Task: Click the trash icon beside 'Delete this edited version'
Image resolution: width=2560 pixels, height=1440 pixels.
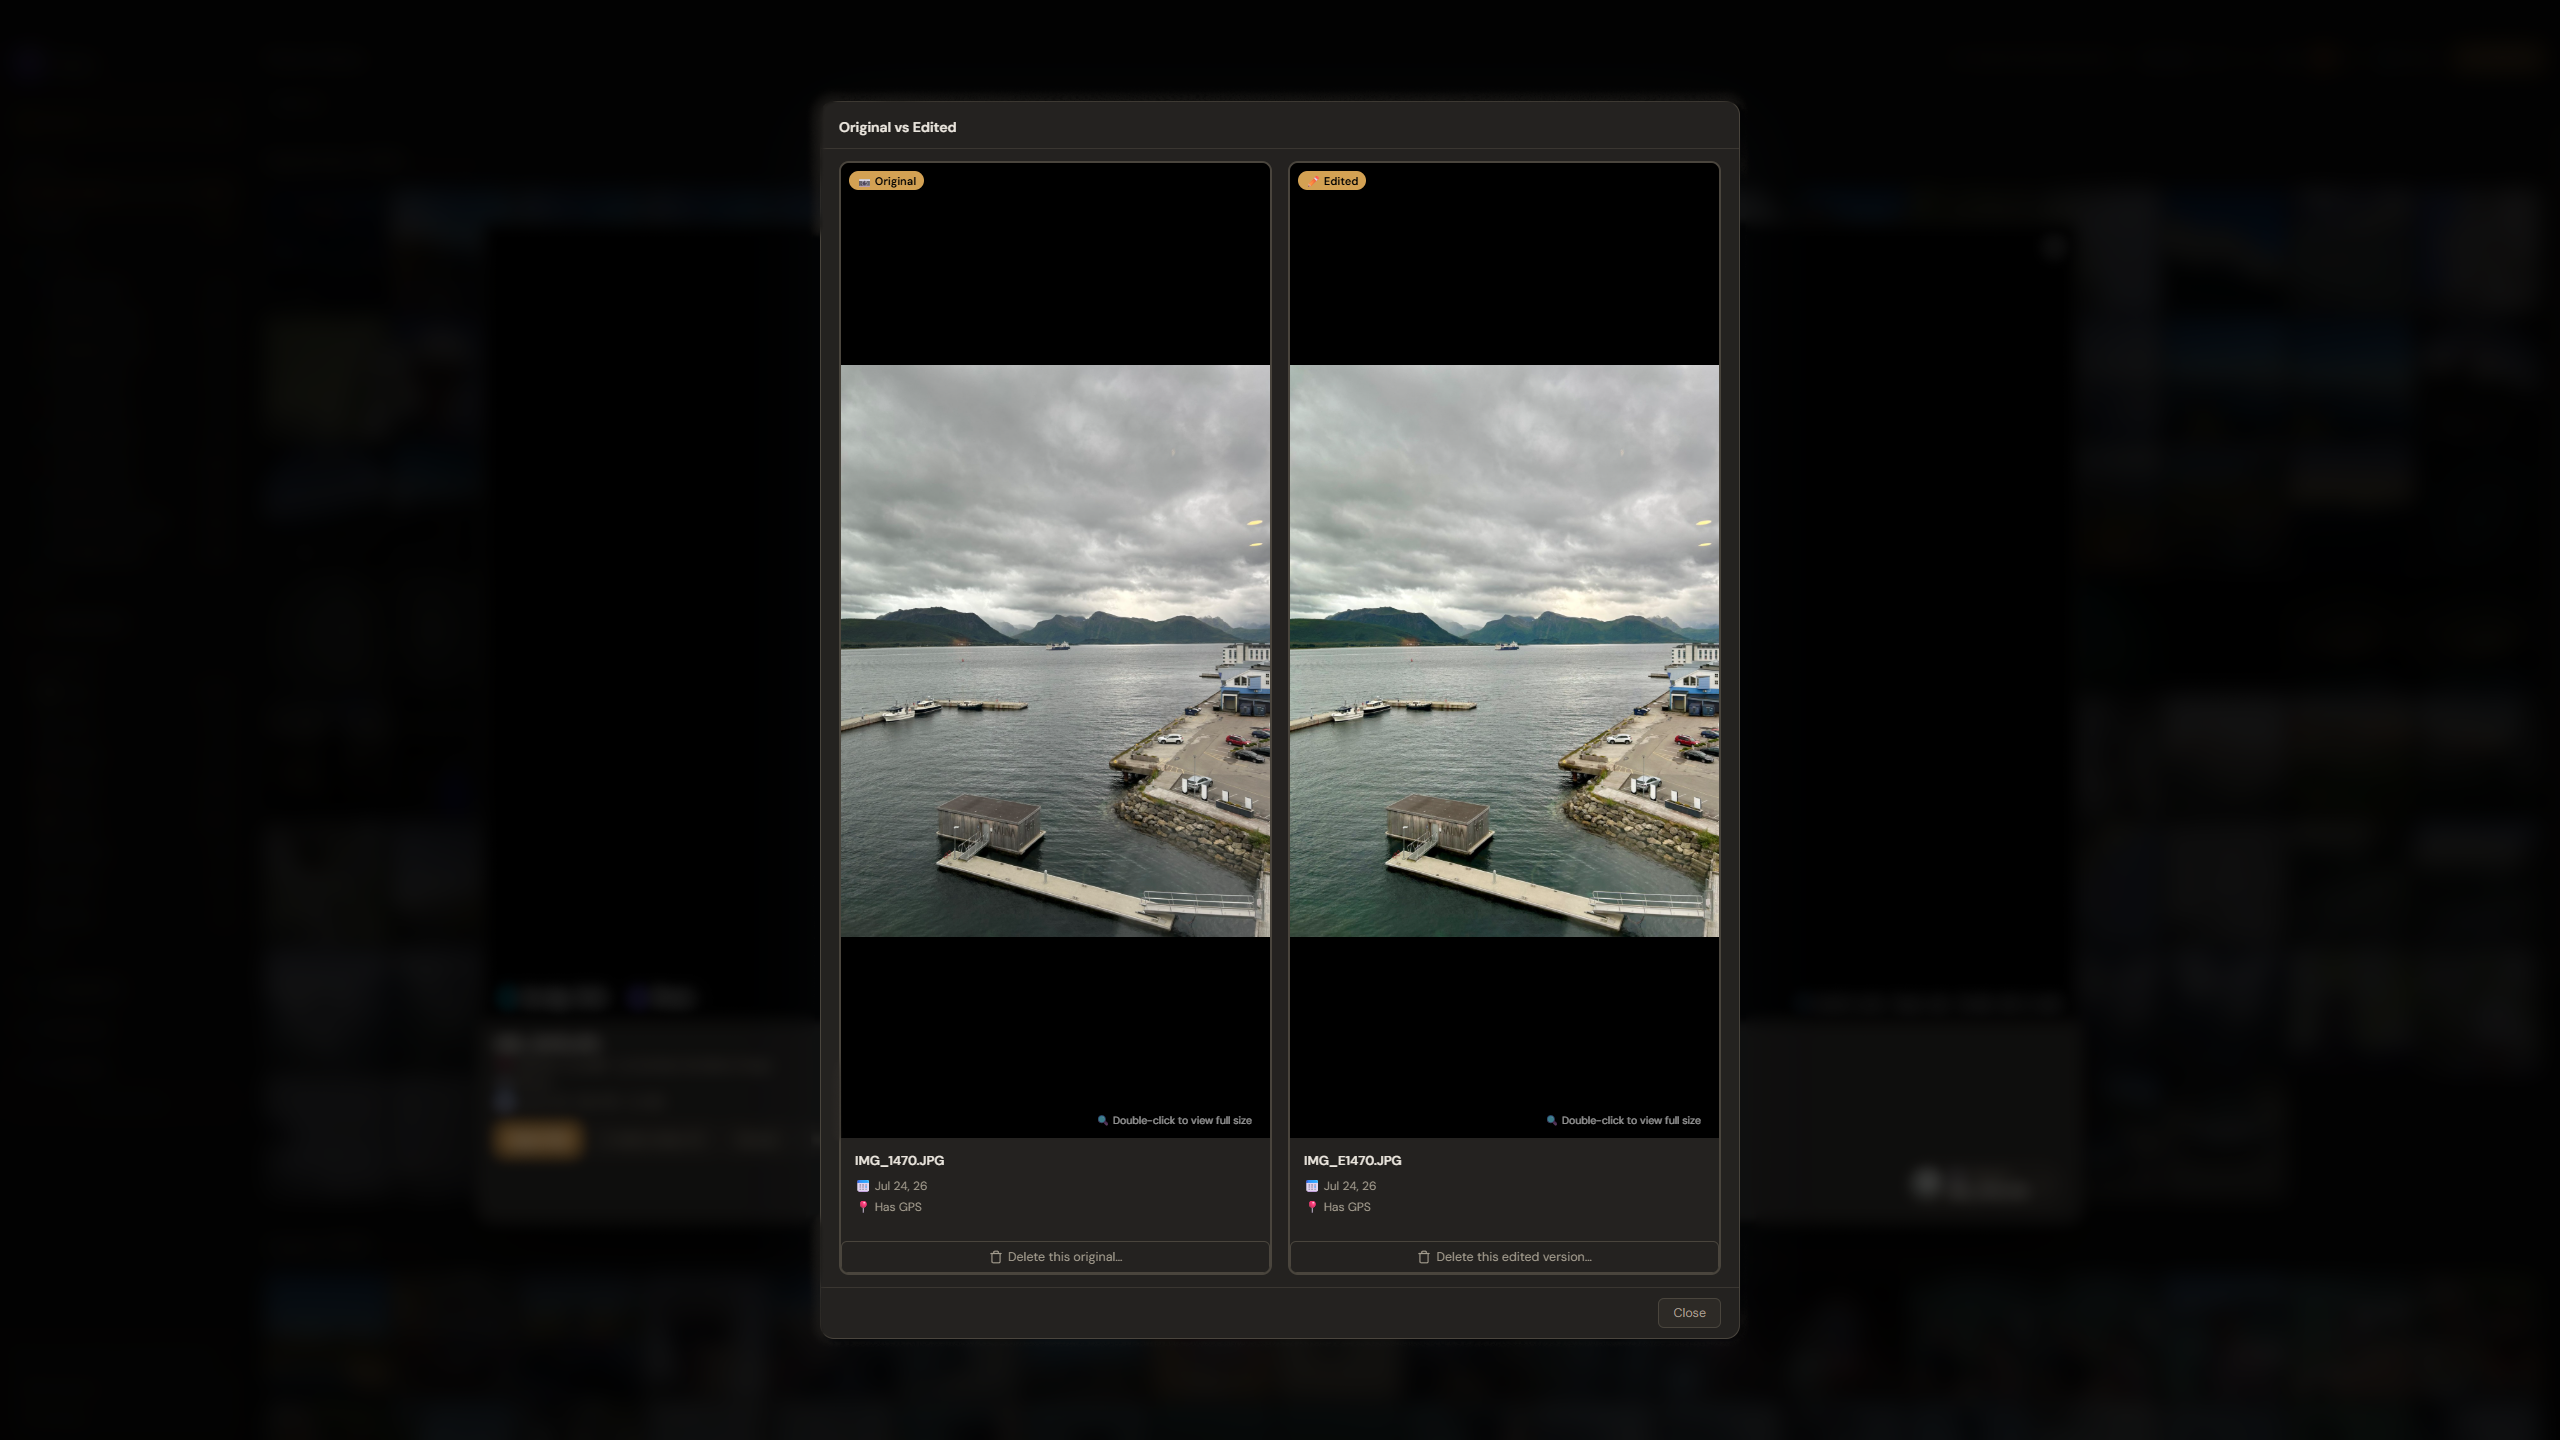Action: [x=1424, y=1257]
